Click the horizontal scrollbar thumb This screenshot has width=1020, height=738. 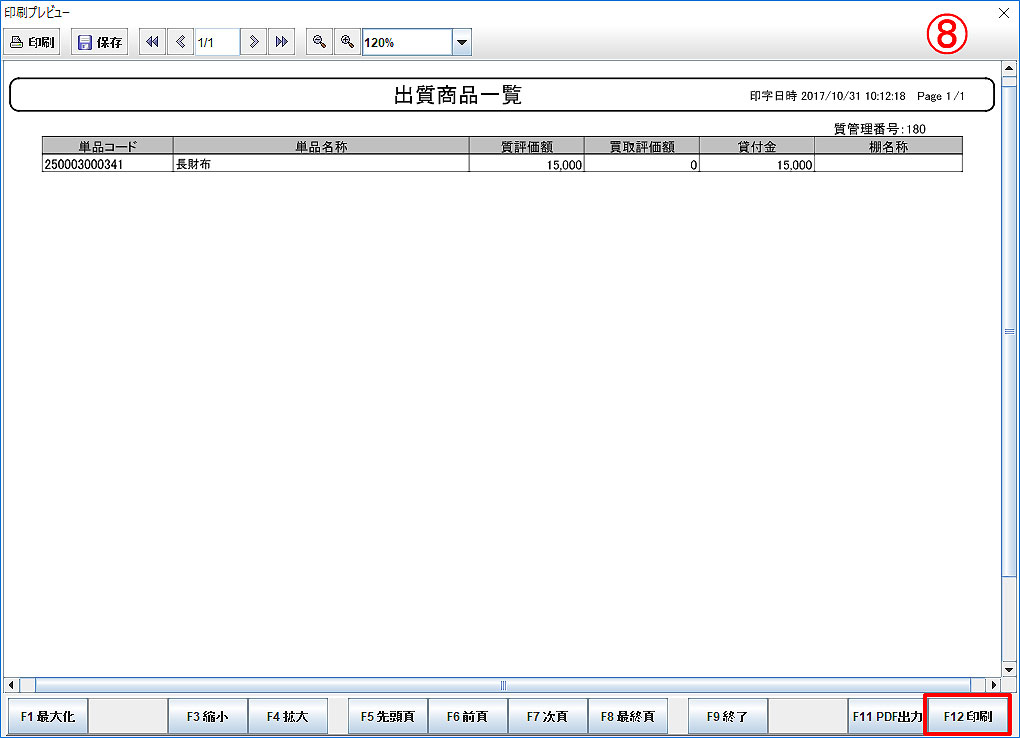coord(503,685)
